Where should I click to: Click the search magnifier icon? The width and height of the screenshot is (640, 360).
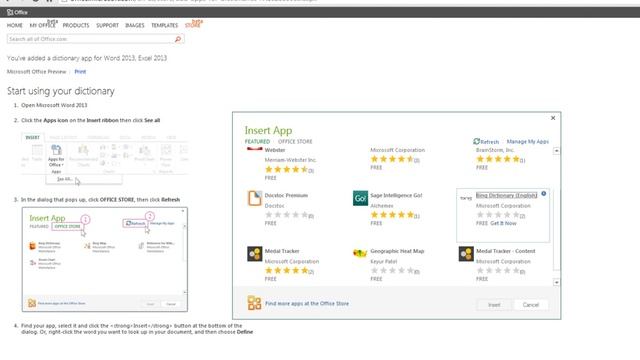pyautogui.click(x=178, y=39)
